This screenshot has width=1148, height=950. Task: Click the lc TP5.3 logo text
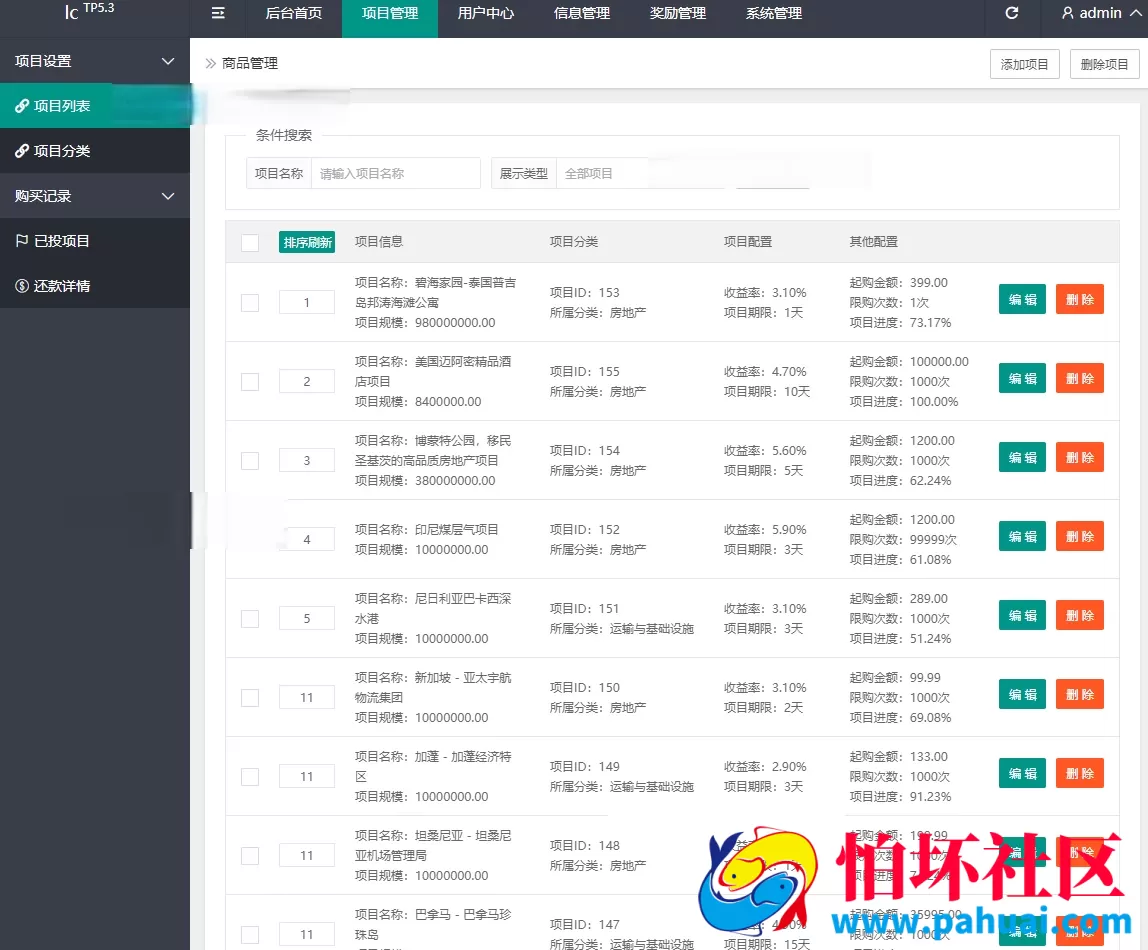coord(89,11)
